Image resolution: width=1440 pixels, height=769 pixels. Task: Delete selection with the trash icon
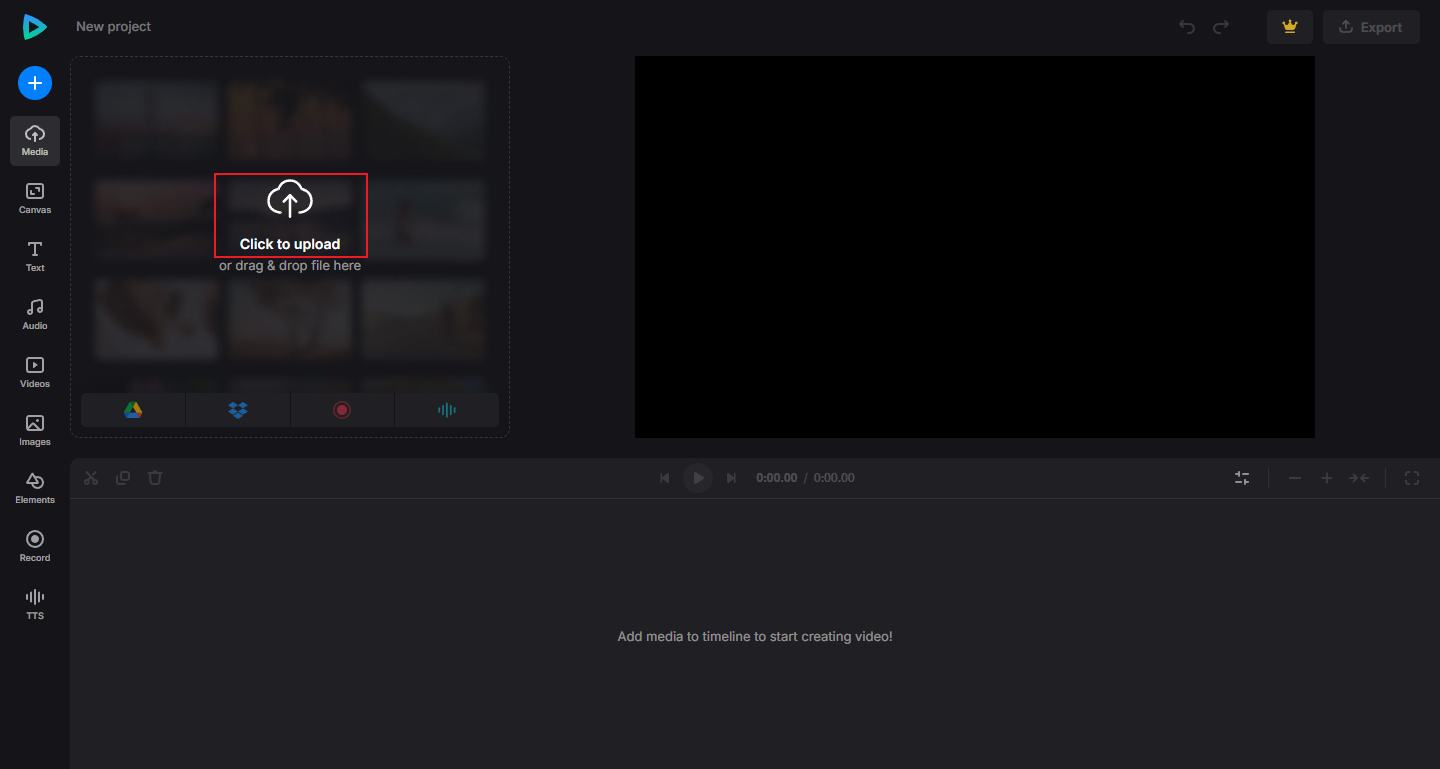point(154,477)
